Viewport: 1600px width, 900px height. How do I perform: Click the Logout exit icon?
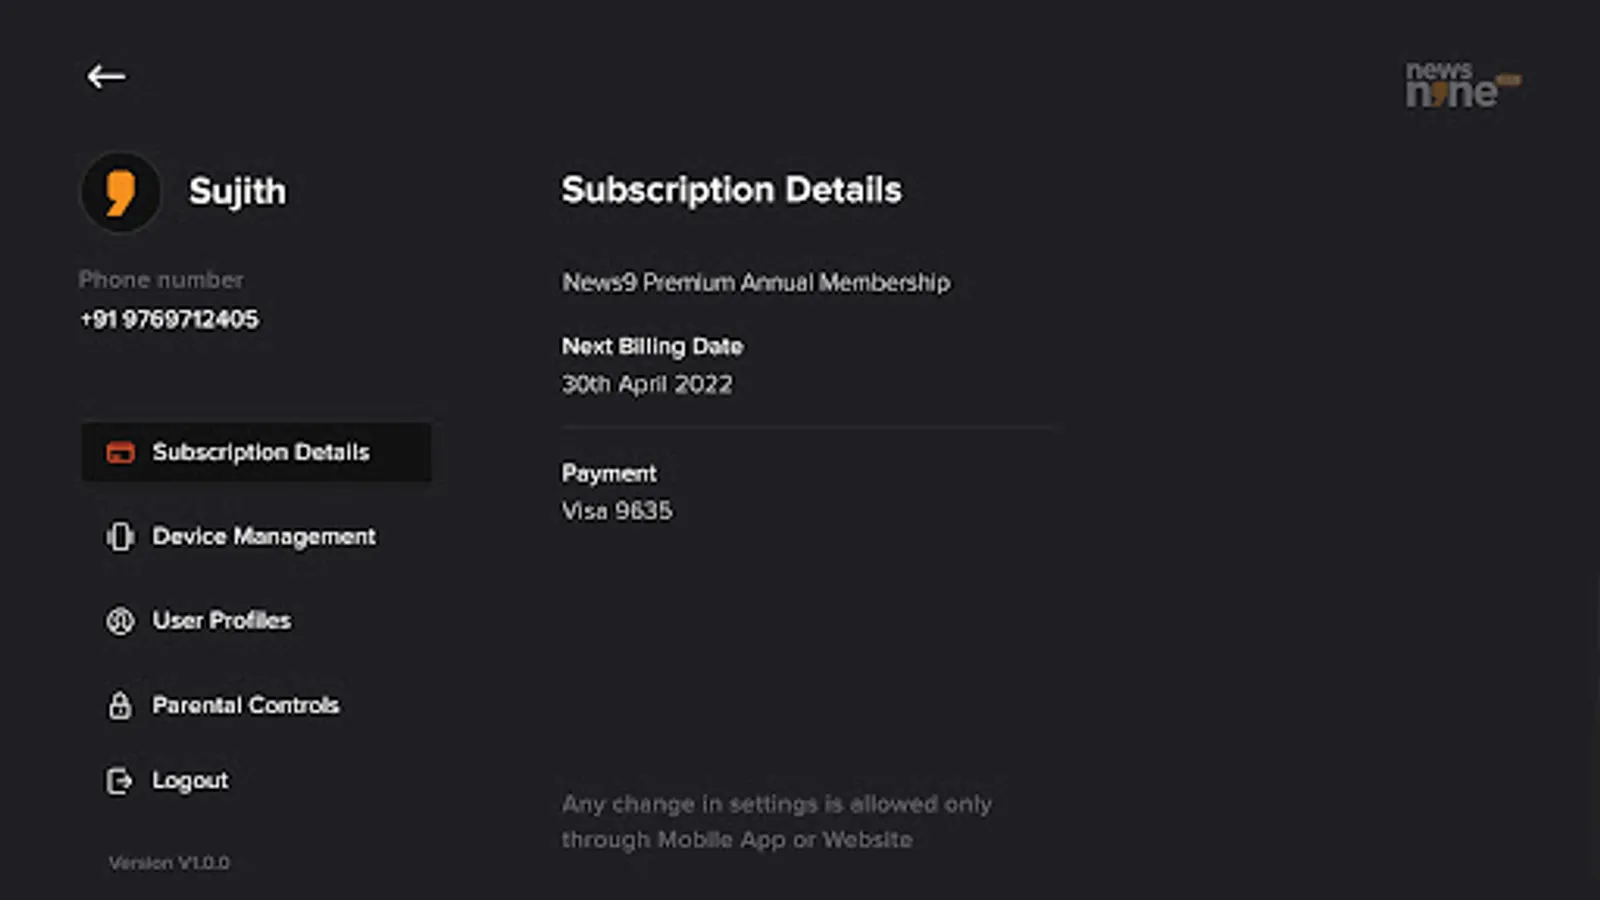(x=119, y=781)
